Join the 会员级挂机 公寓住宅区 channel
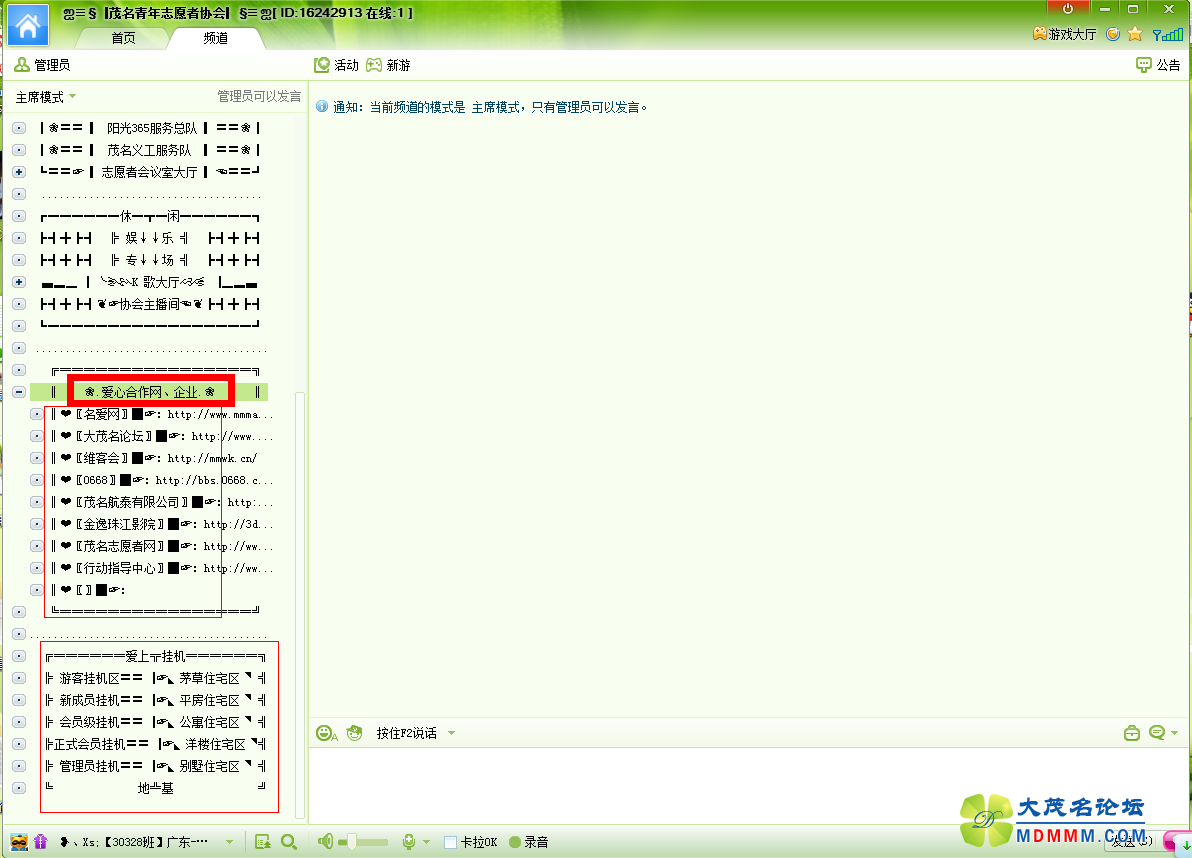 click(x=155, y=722)
